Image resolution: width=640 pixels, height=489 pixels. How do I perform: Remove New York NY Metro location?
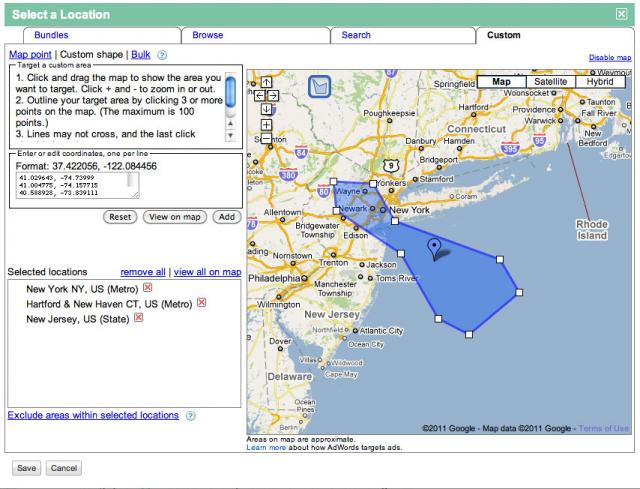pos(148,287)
